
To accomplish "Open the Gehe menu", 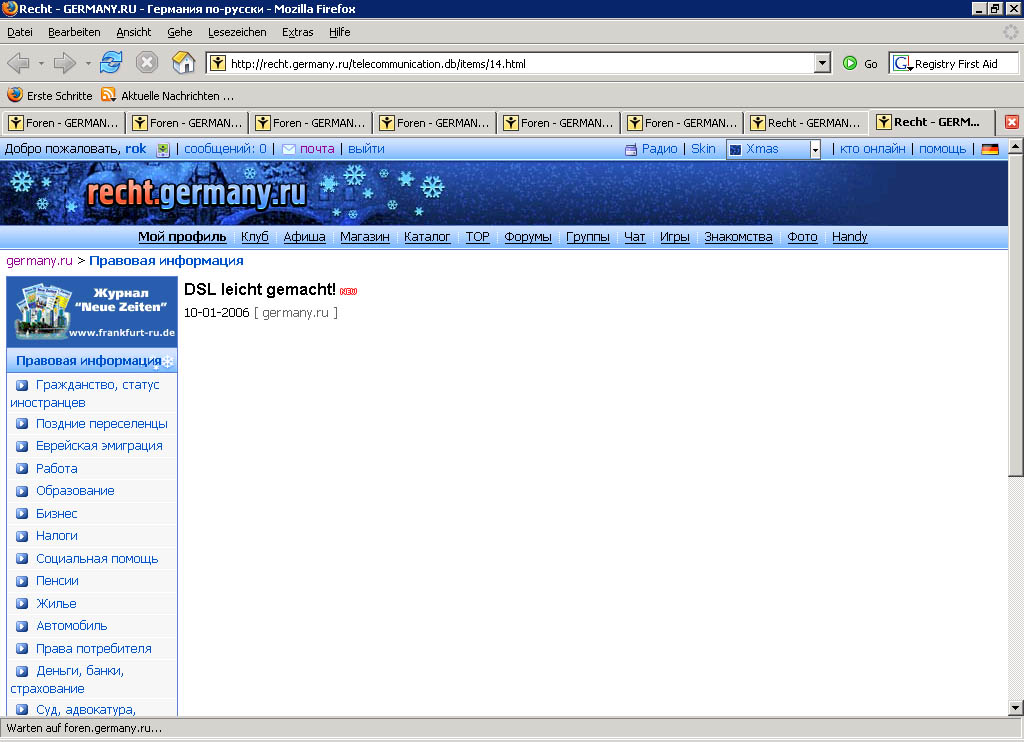I will coord(180,32).
